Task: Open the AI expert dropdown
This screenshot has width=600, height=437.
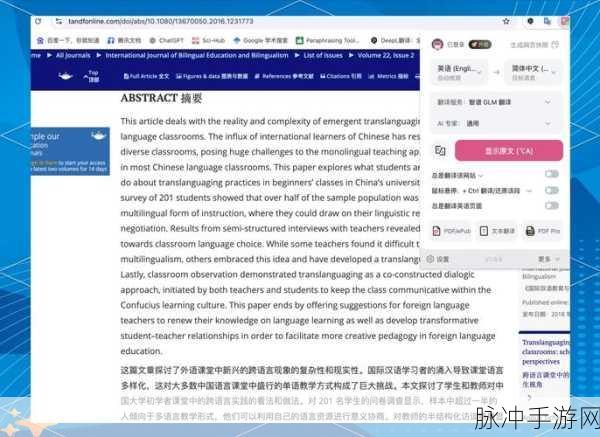Action: [x=496, y=123]
